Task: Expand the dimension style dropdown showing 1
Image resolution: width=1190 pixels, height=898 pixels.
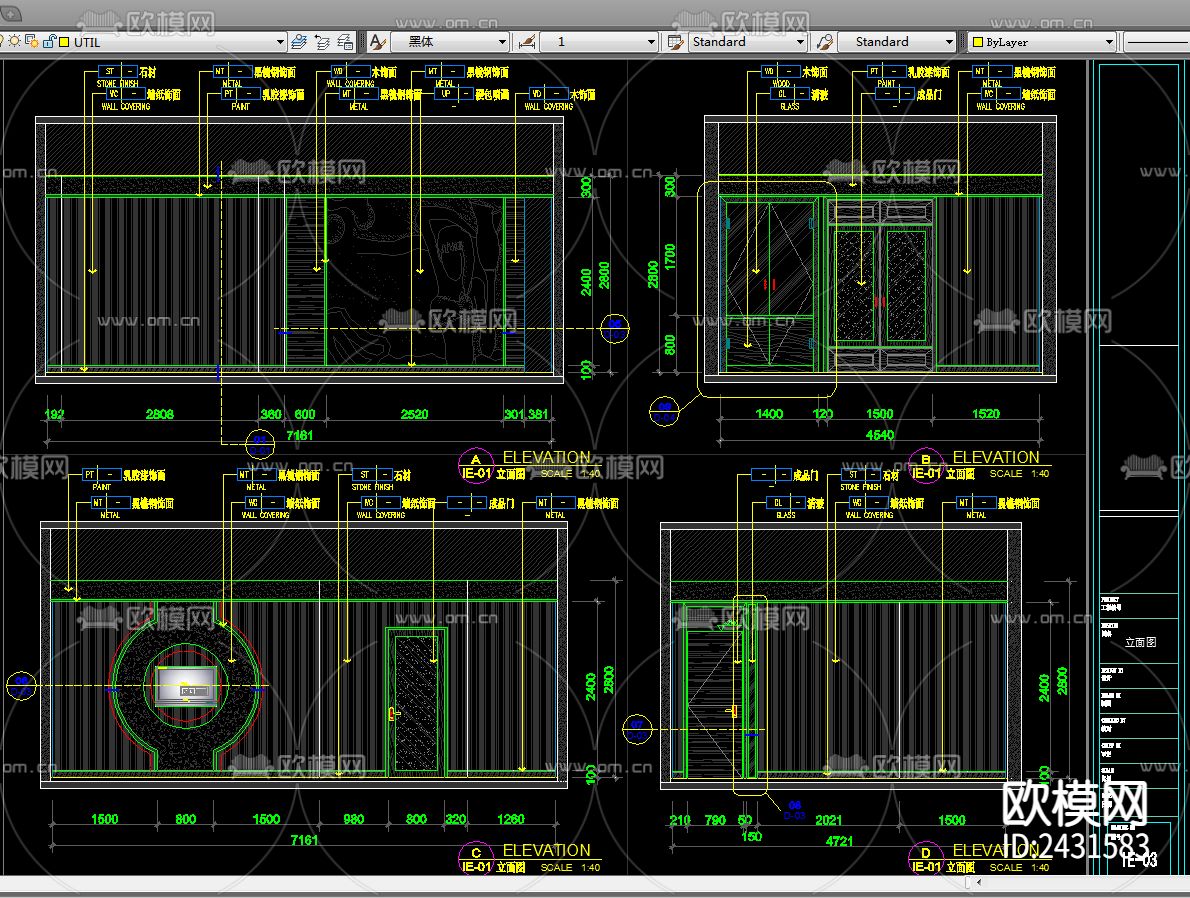Action: point(651,42)
